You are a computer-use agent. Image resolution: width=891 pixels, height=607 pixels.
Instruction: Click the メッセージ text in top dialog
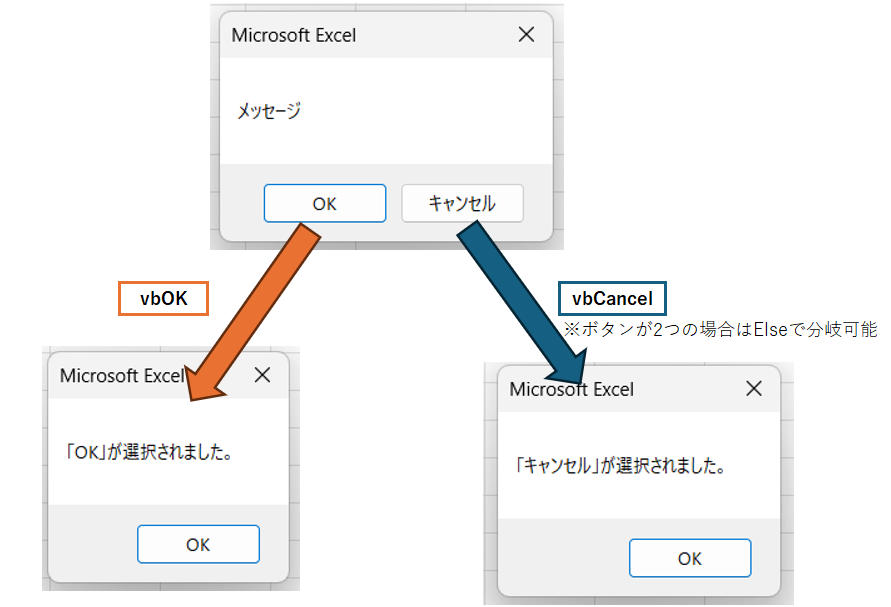pos(268,110)
